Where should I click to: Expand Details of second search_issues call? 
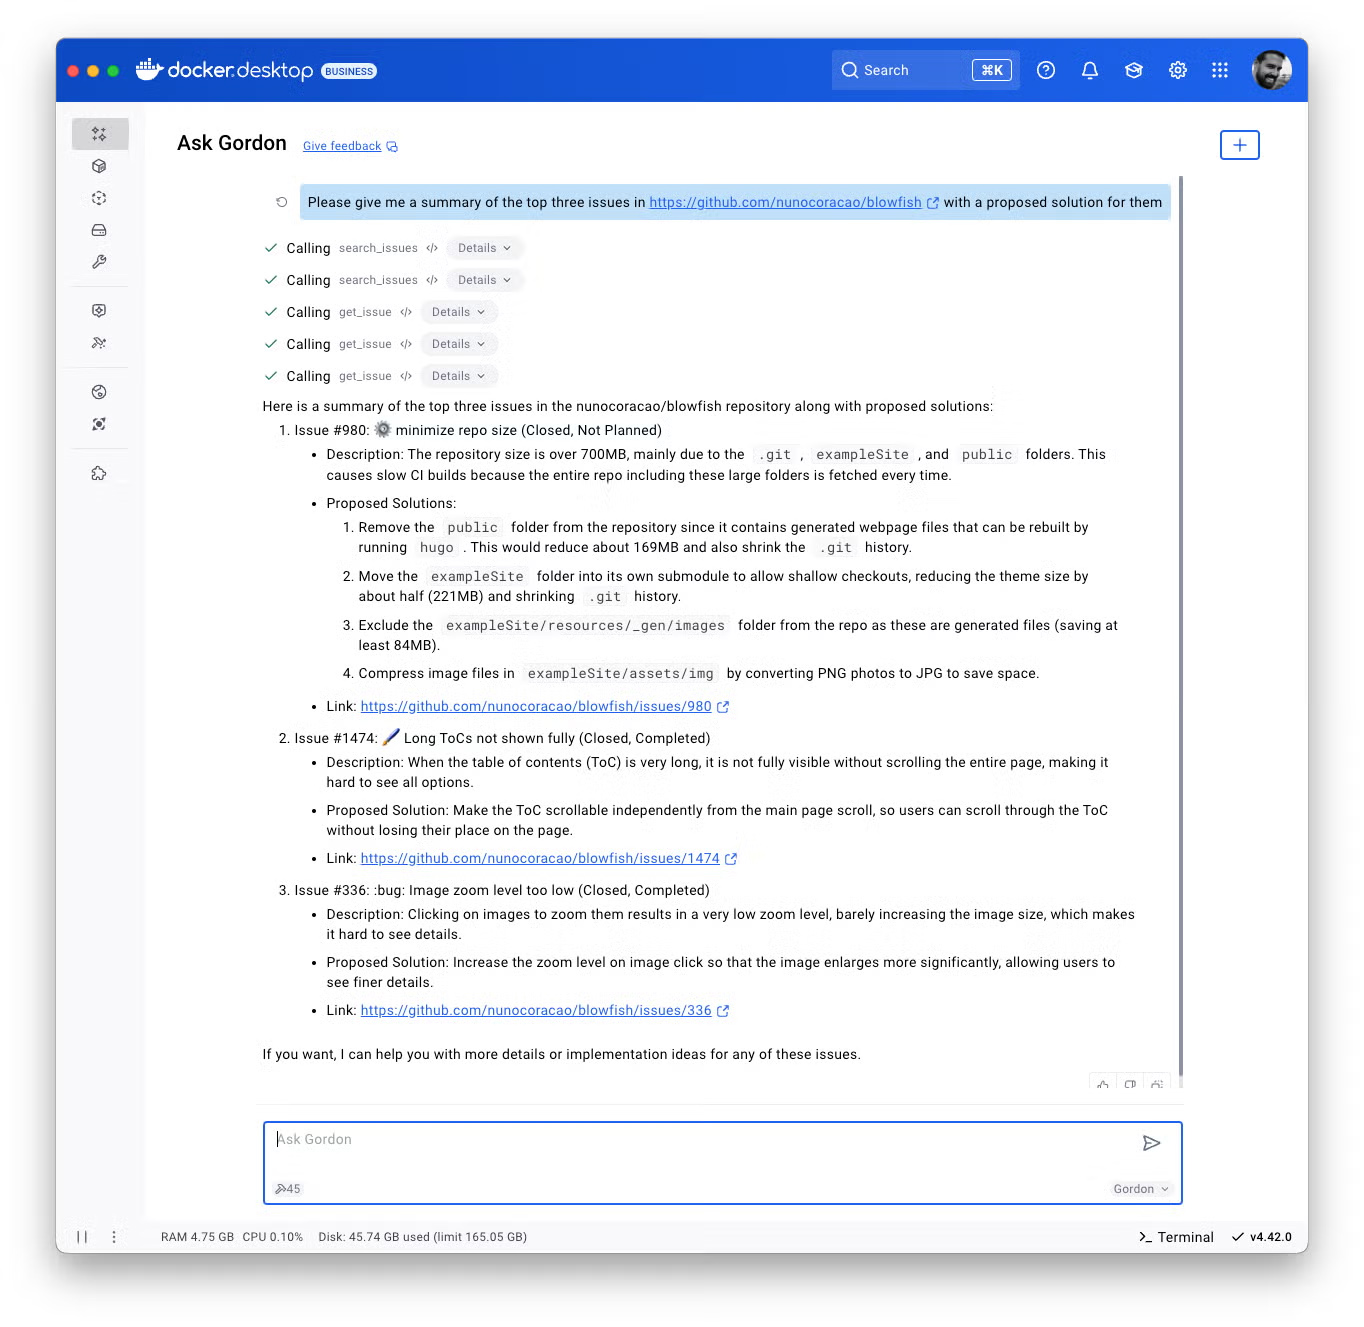tap(485, 280)
